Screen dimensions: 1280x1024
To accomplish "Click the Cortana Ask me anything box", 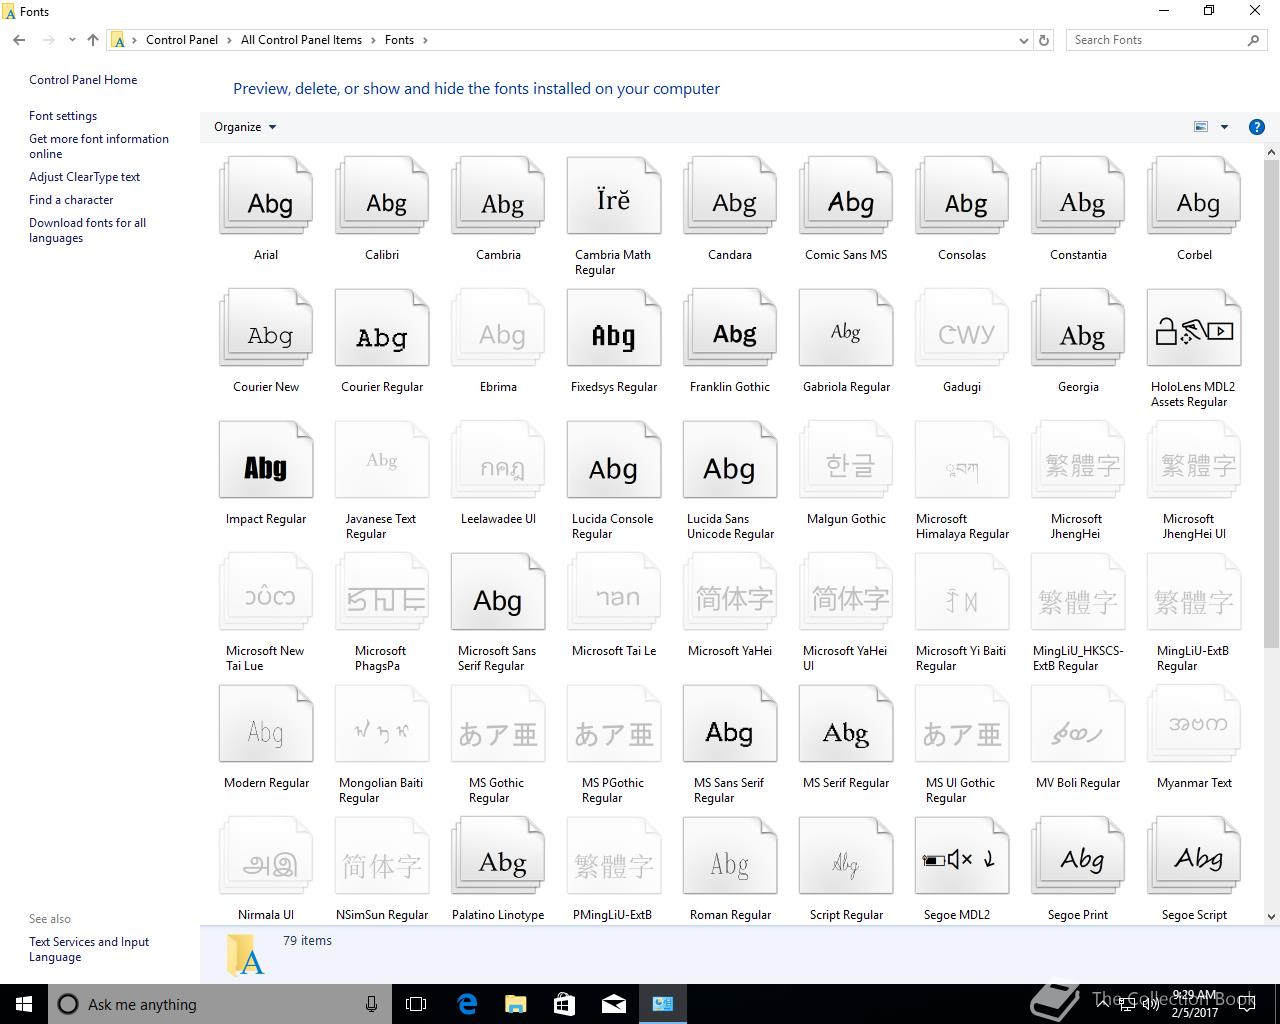I will point(219,1004).
